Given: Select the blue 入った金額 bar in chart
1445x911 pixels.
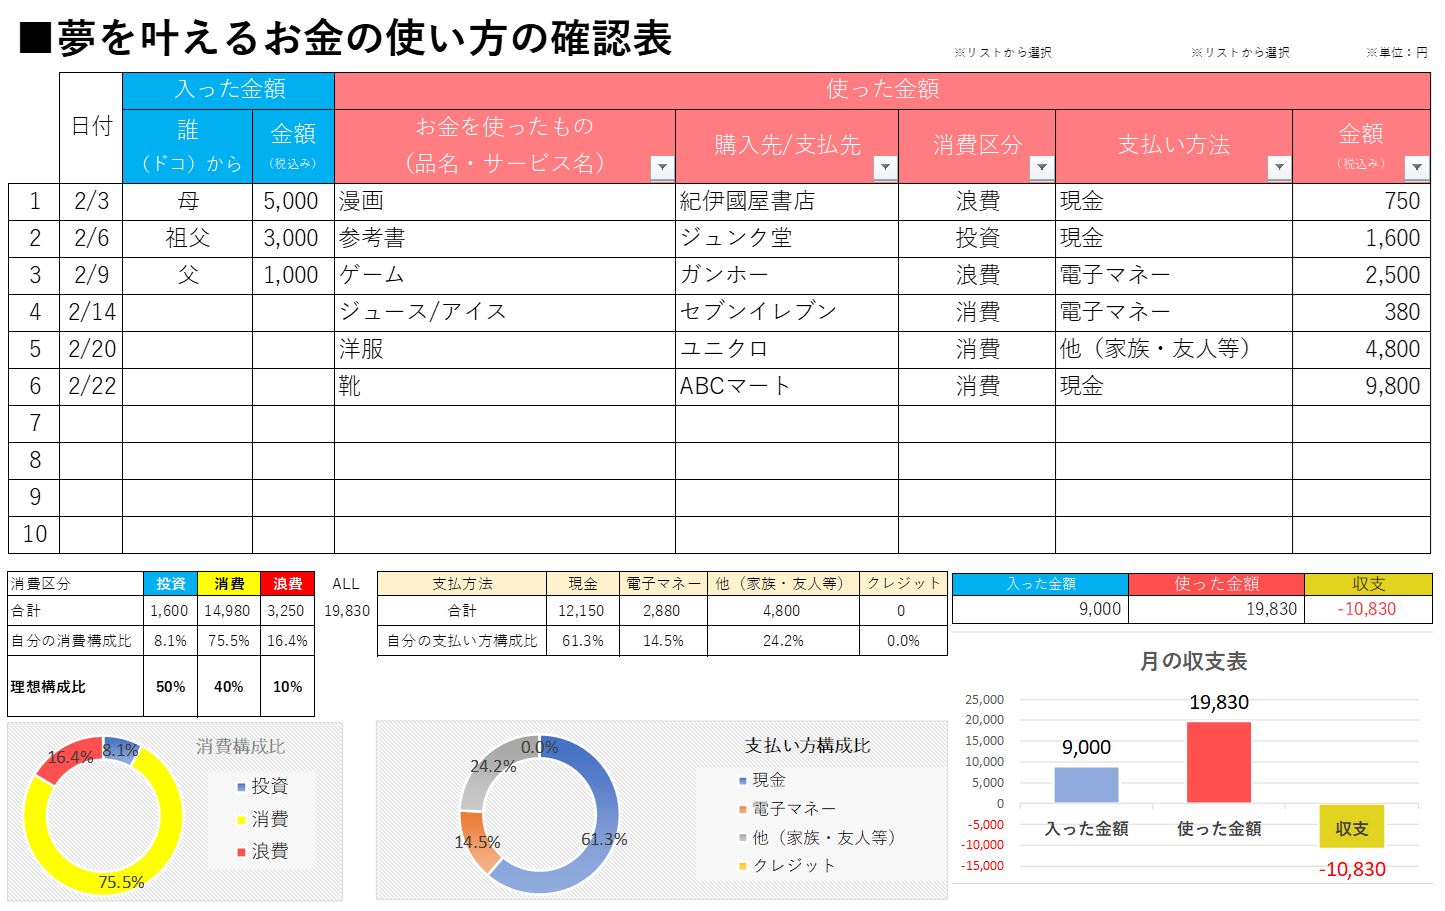Looking at the screenshot, I should pos(1086,785).
